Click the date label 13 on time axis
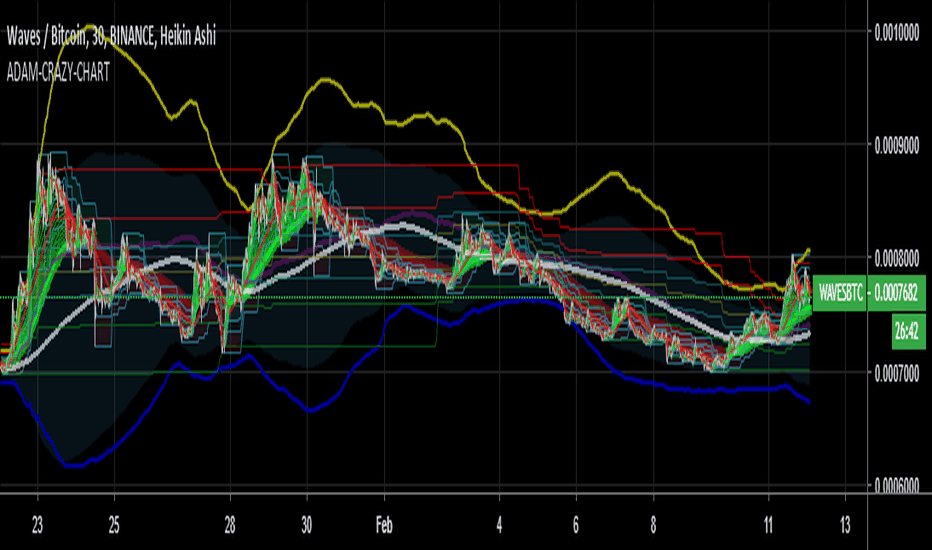 click(845, 526)
